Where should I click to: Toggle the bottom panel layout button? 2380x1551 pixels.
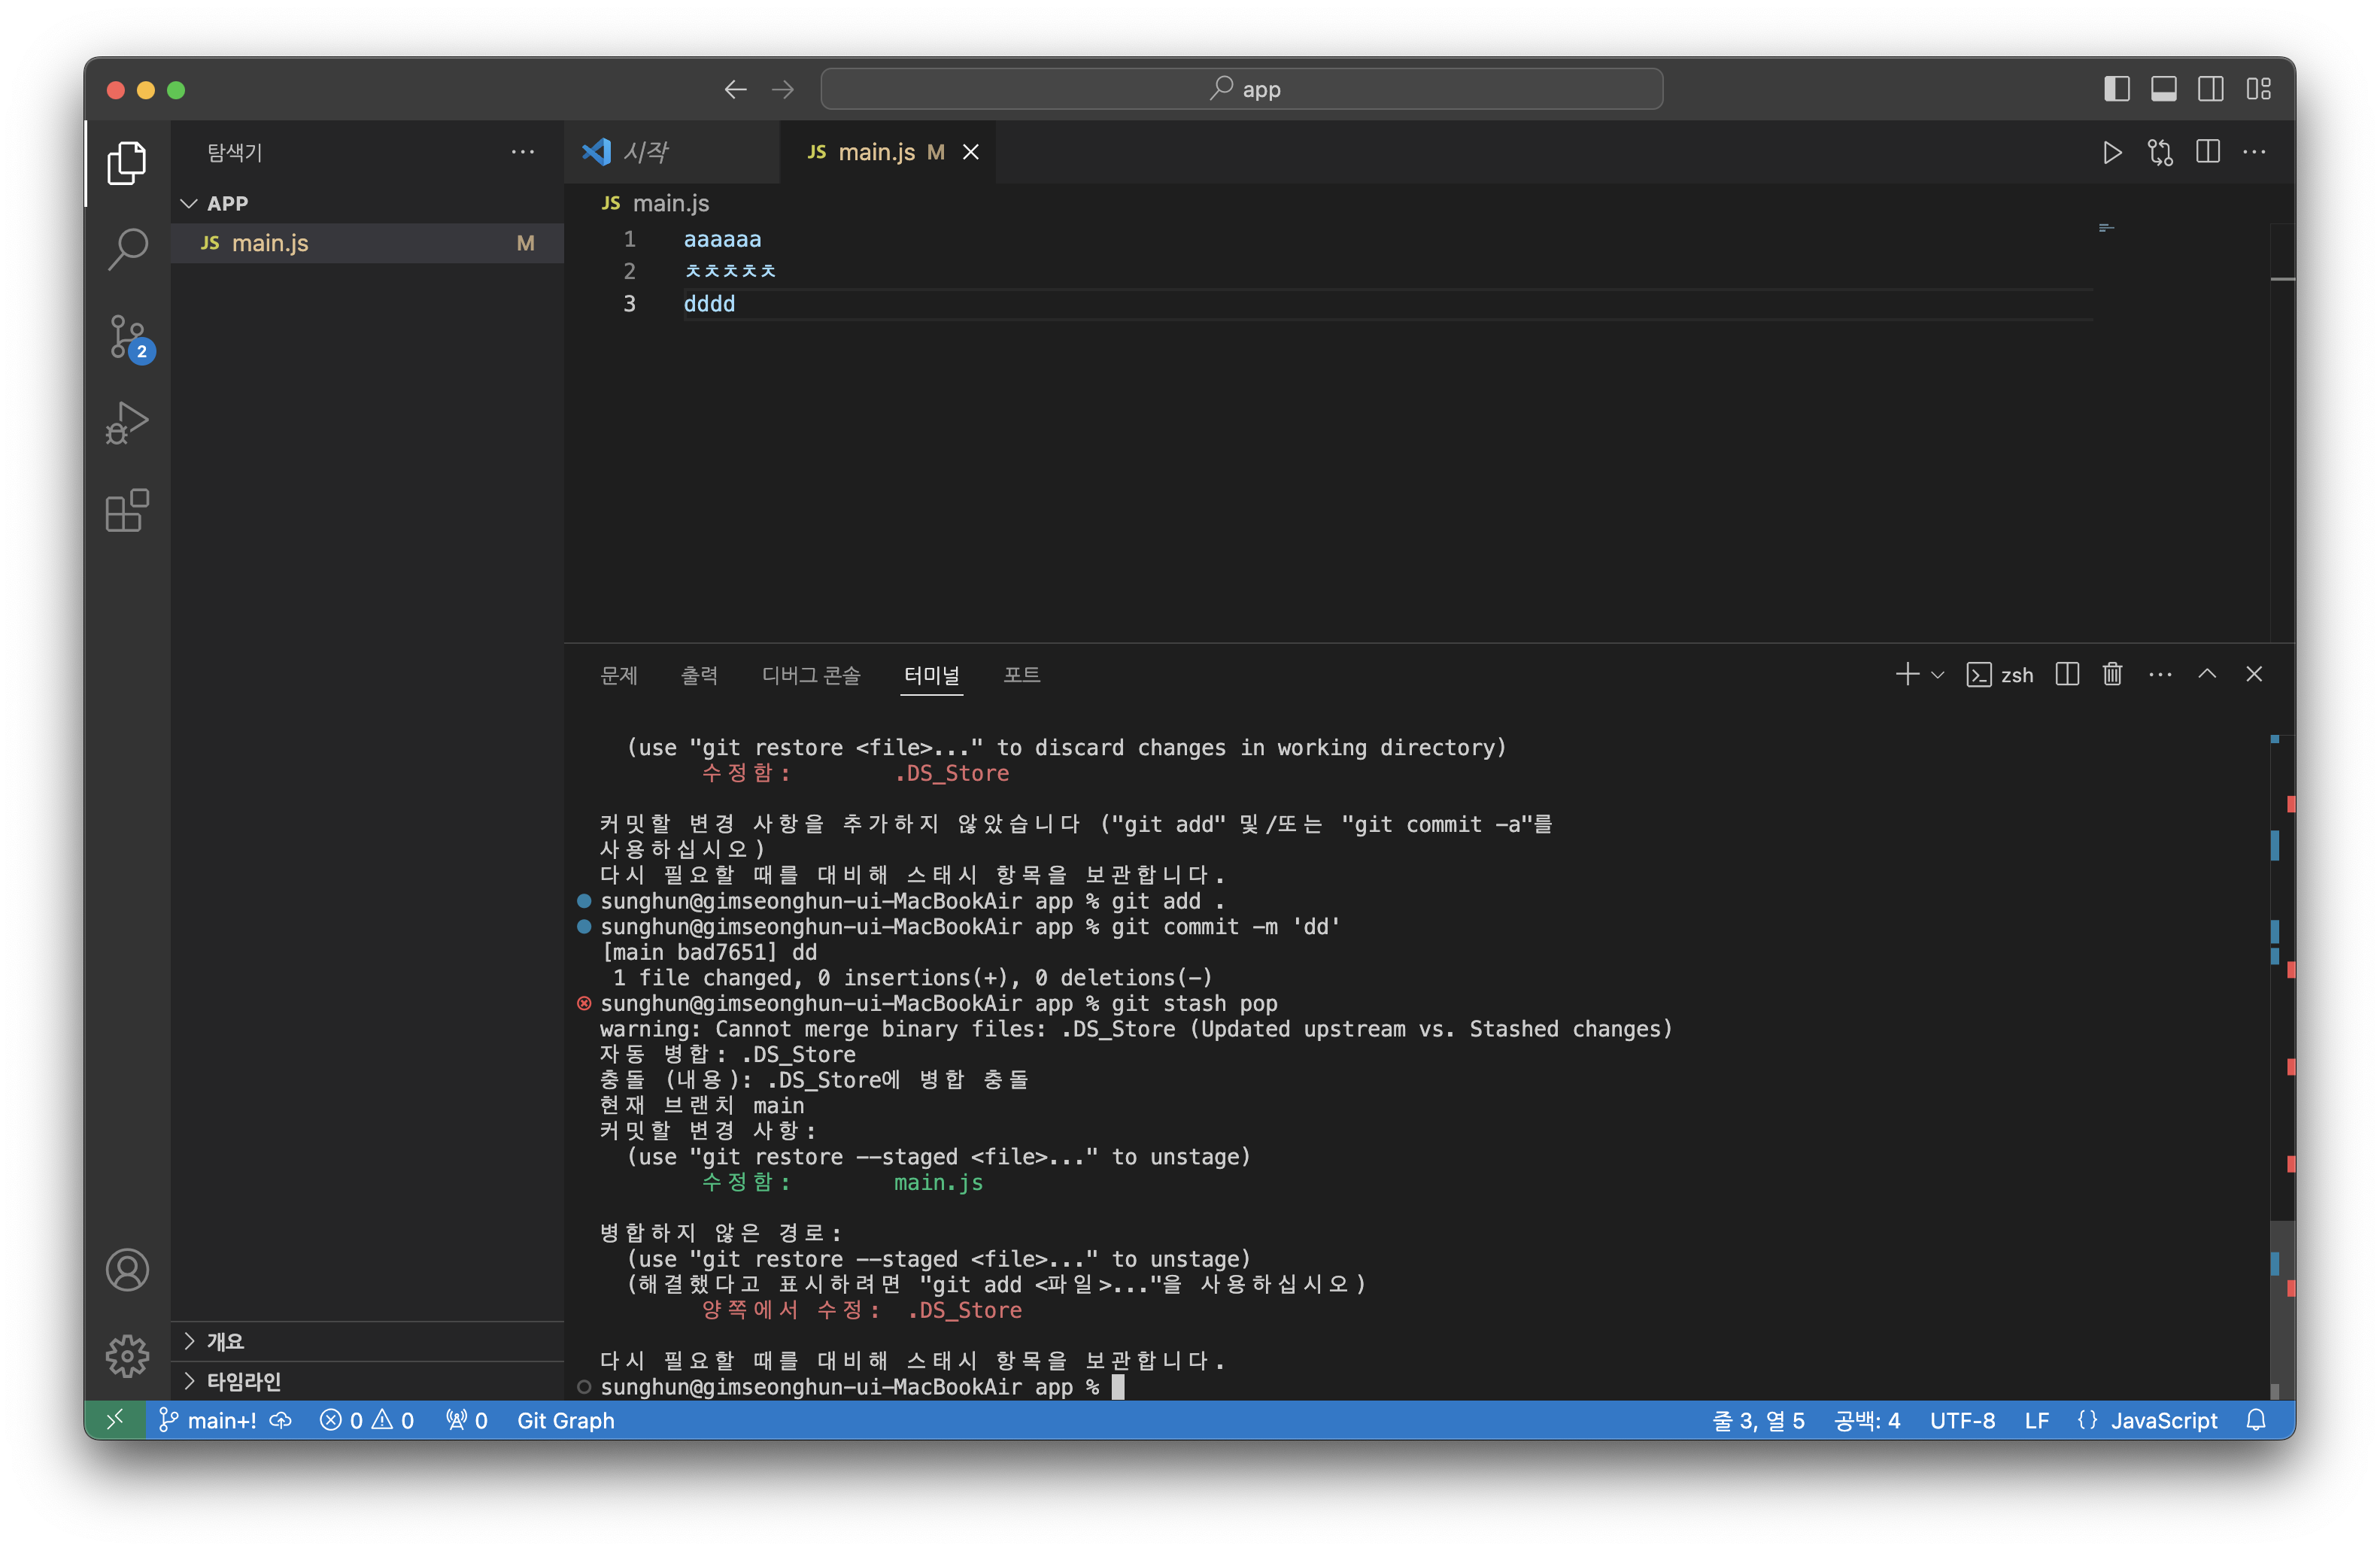click(2163, 89)
